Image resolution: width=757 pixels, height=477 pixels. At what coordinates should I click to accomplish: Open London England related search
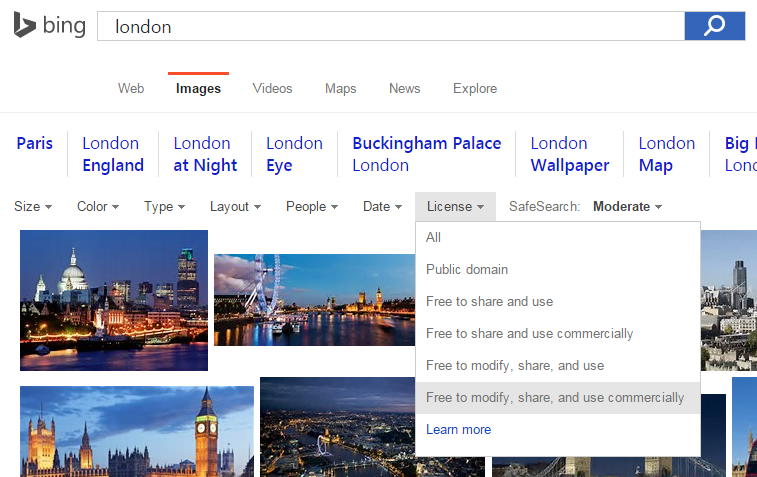(x=113, y=154)
